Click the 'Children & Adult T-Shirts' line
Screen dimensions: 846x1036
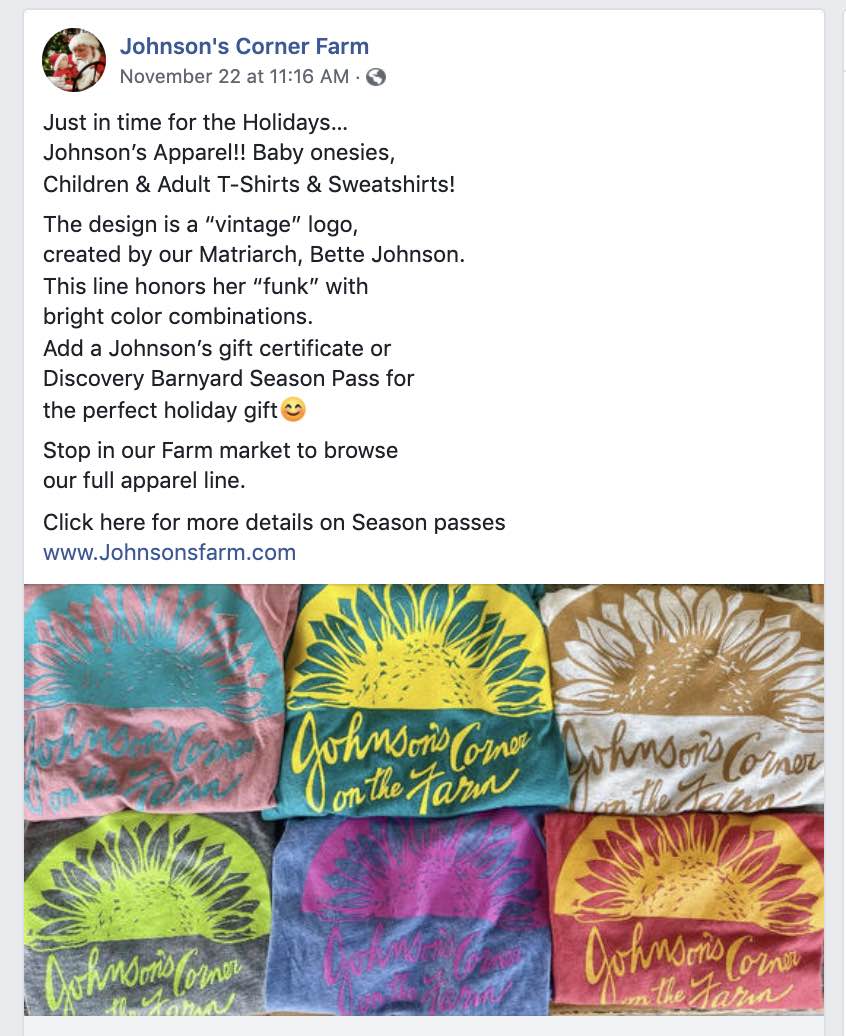249,184
